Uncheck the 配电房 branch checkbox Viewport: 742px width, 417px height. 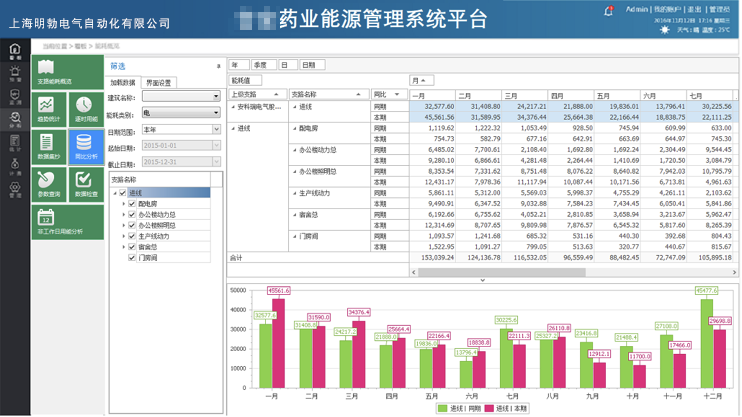(x=132, y=204)
